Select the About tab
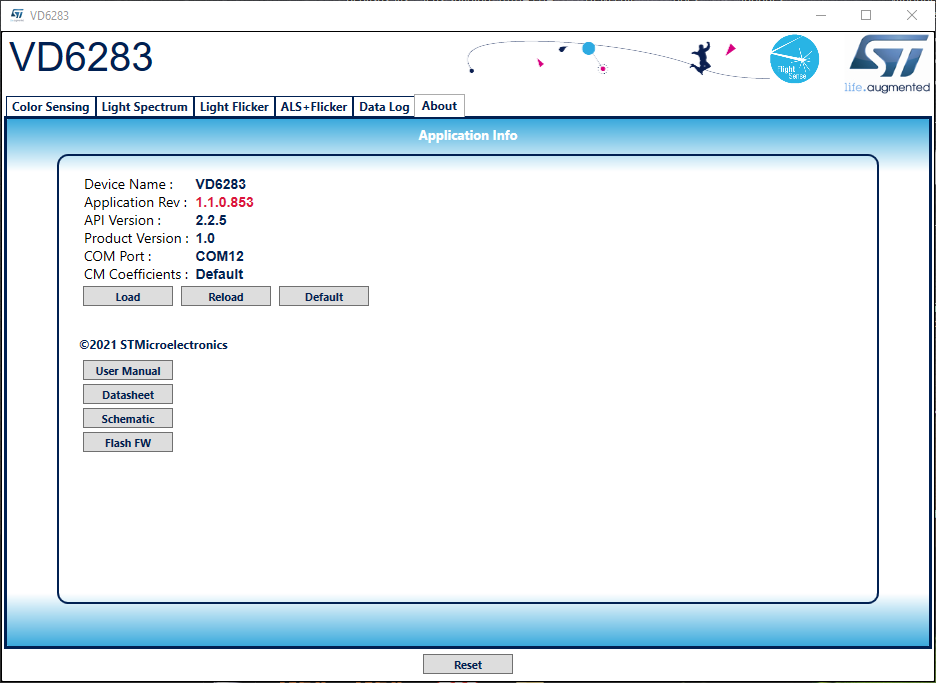This screenshot has height=683, width=936. [439, 106]
